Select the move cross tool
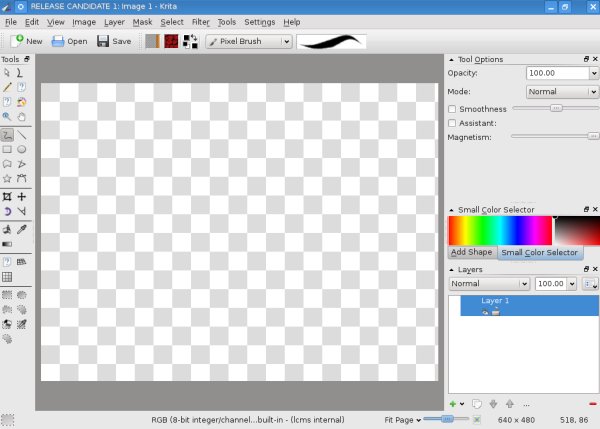 [x=21, y=197]
